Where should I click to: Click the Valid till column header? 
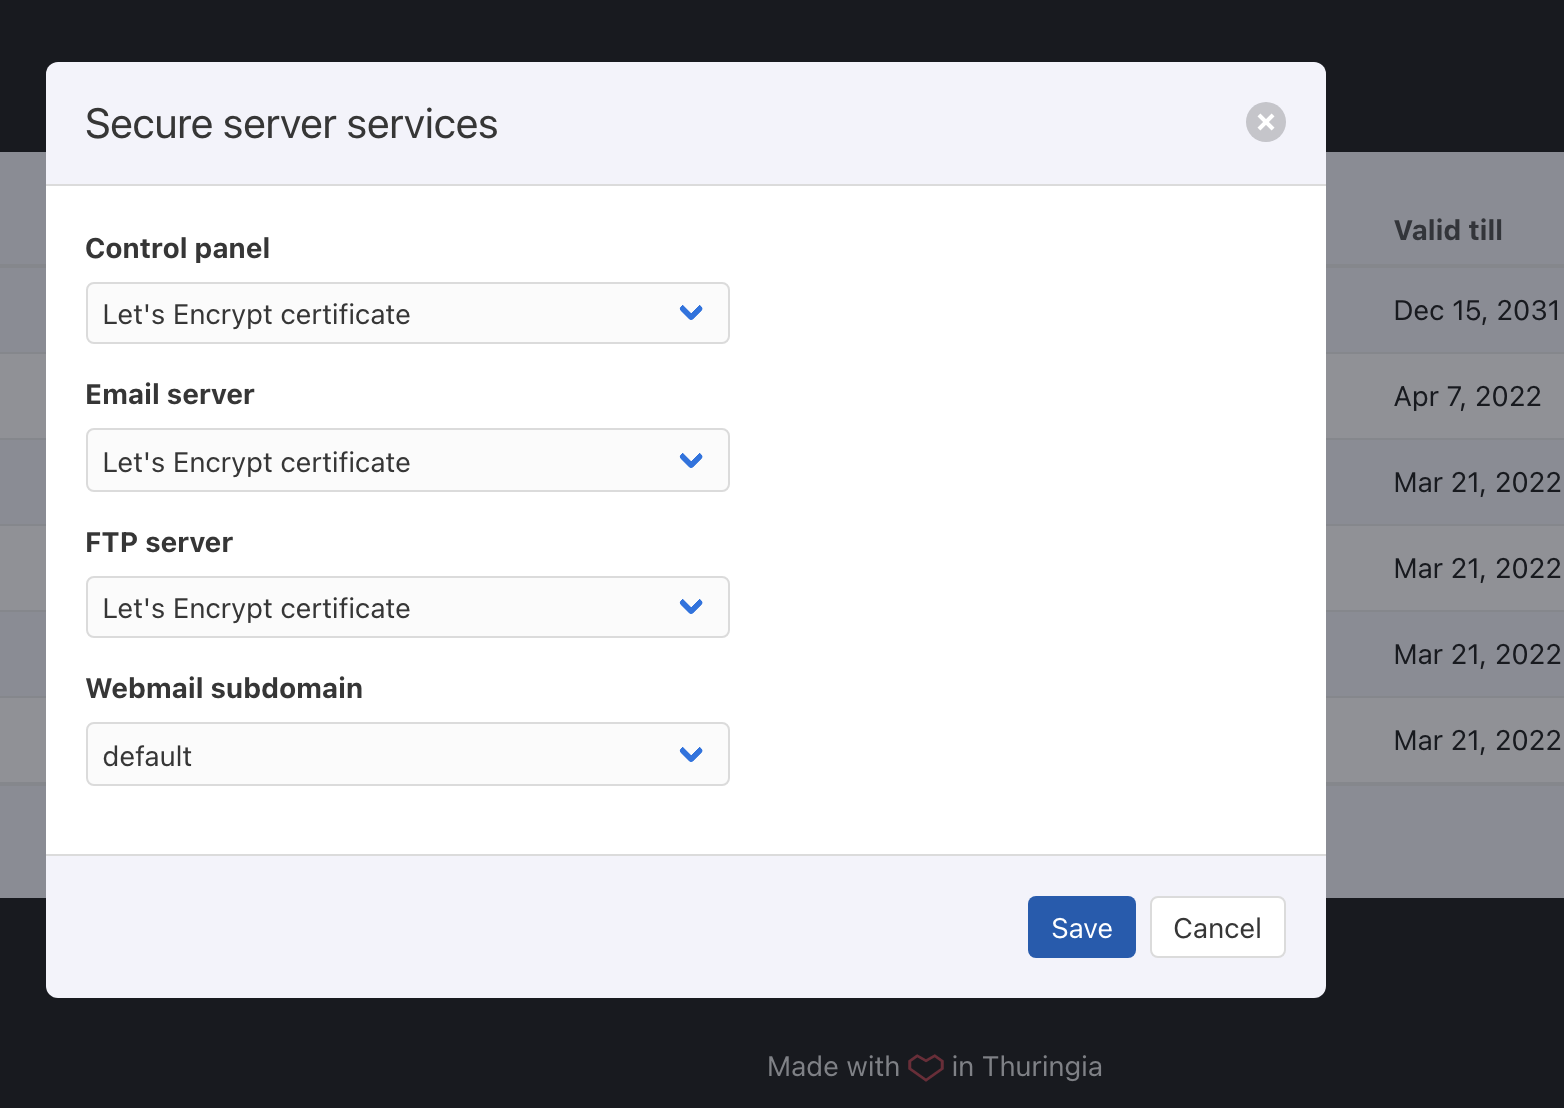1447,230
